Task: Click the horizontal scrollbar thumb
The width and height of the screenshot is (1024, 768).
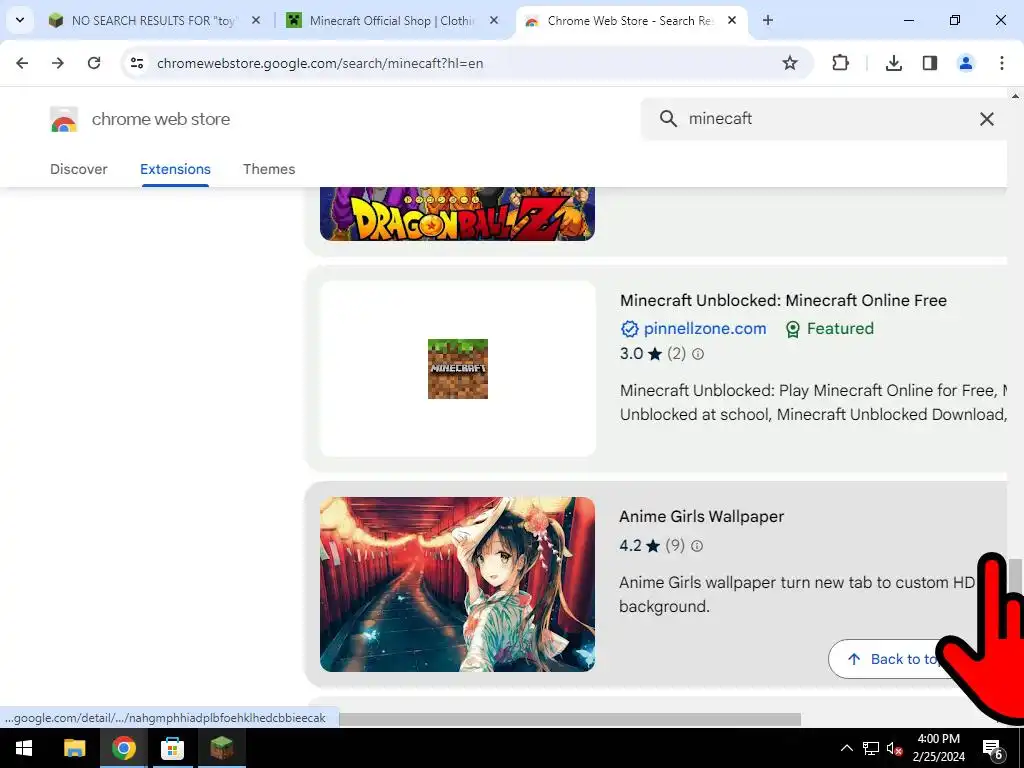Action: pos(569,719)
